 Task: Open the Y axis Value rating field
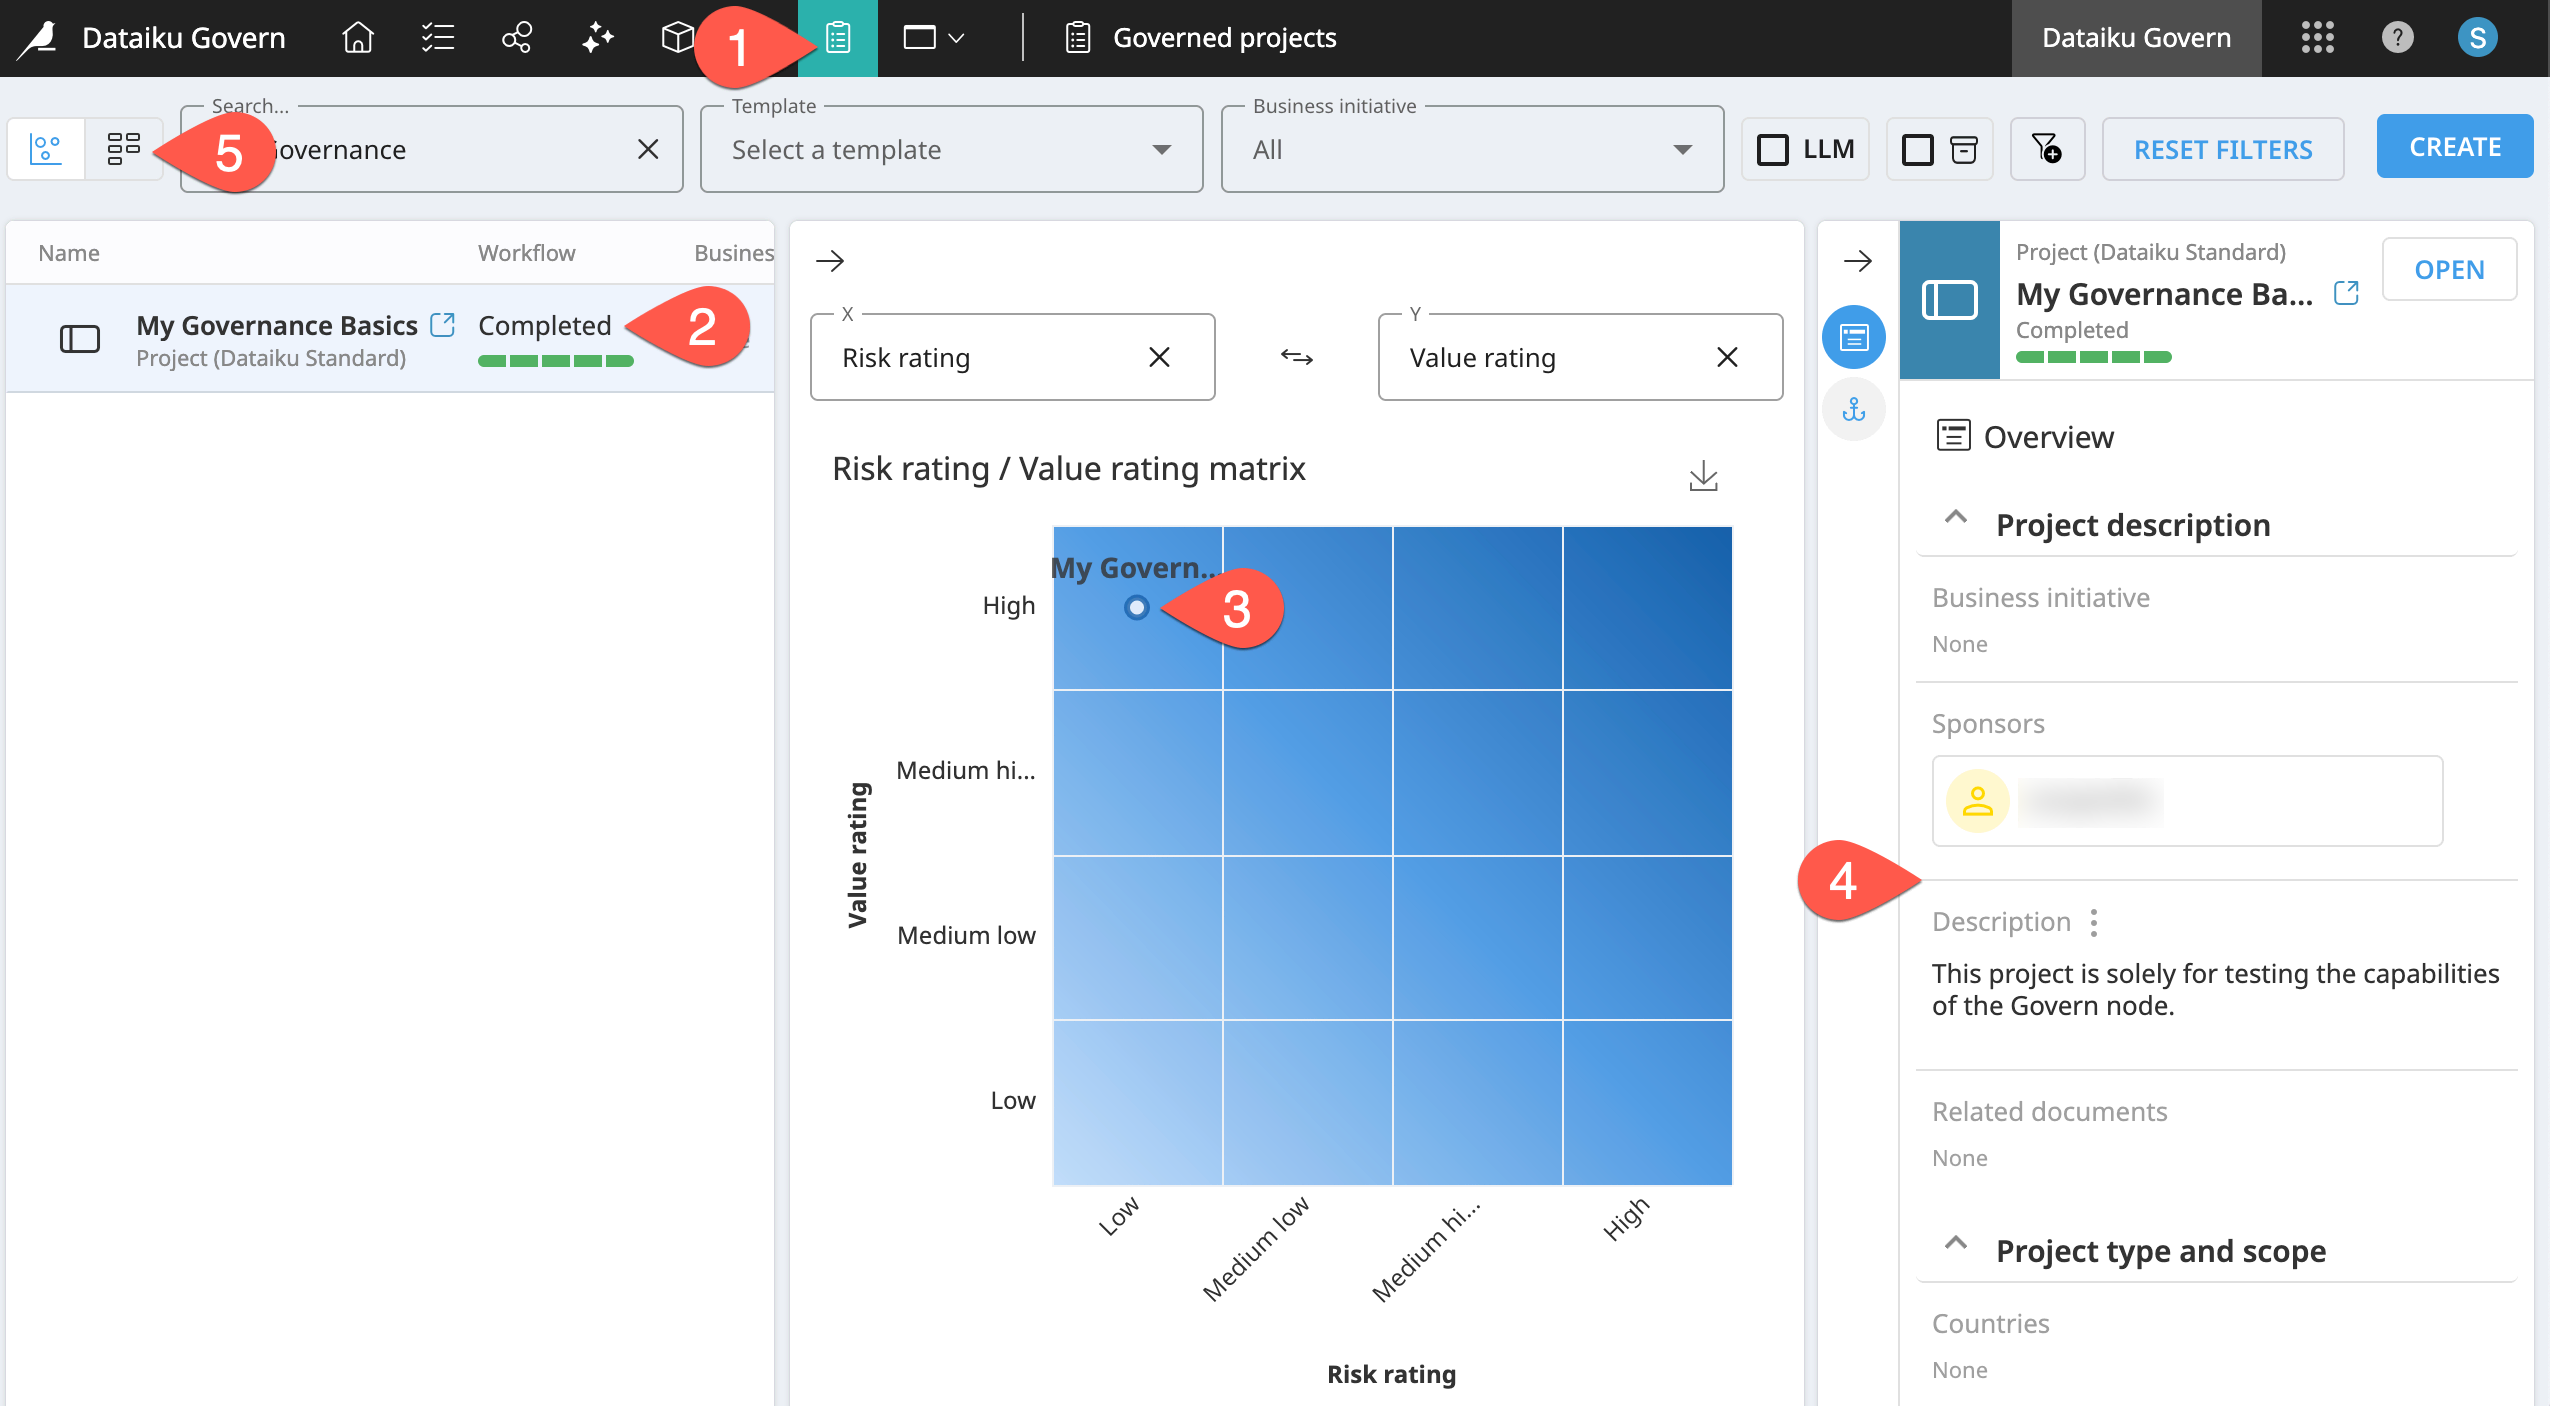point(1580,357)
